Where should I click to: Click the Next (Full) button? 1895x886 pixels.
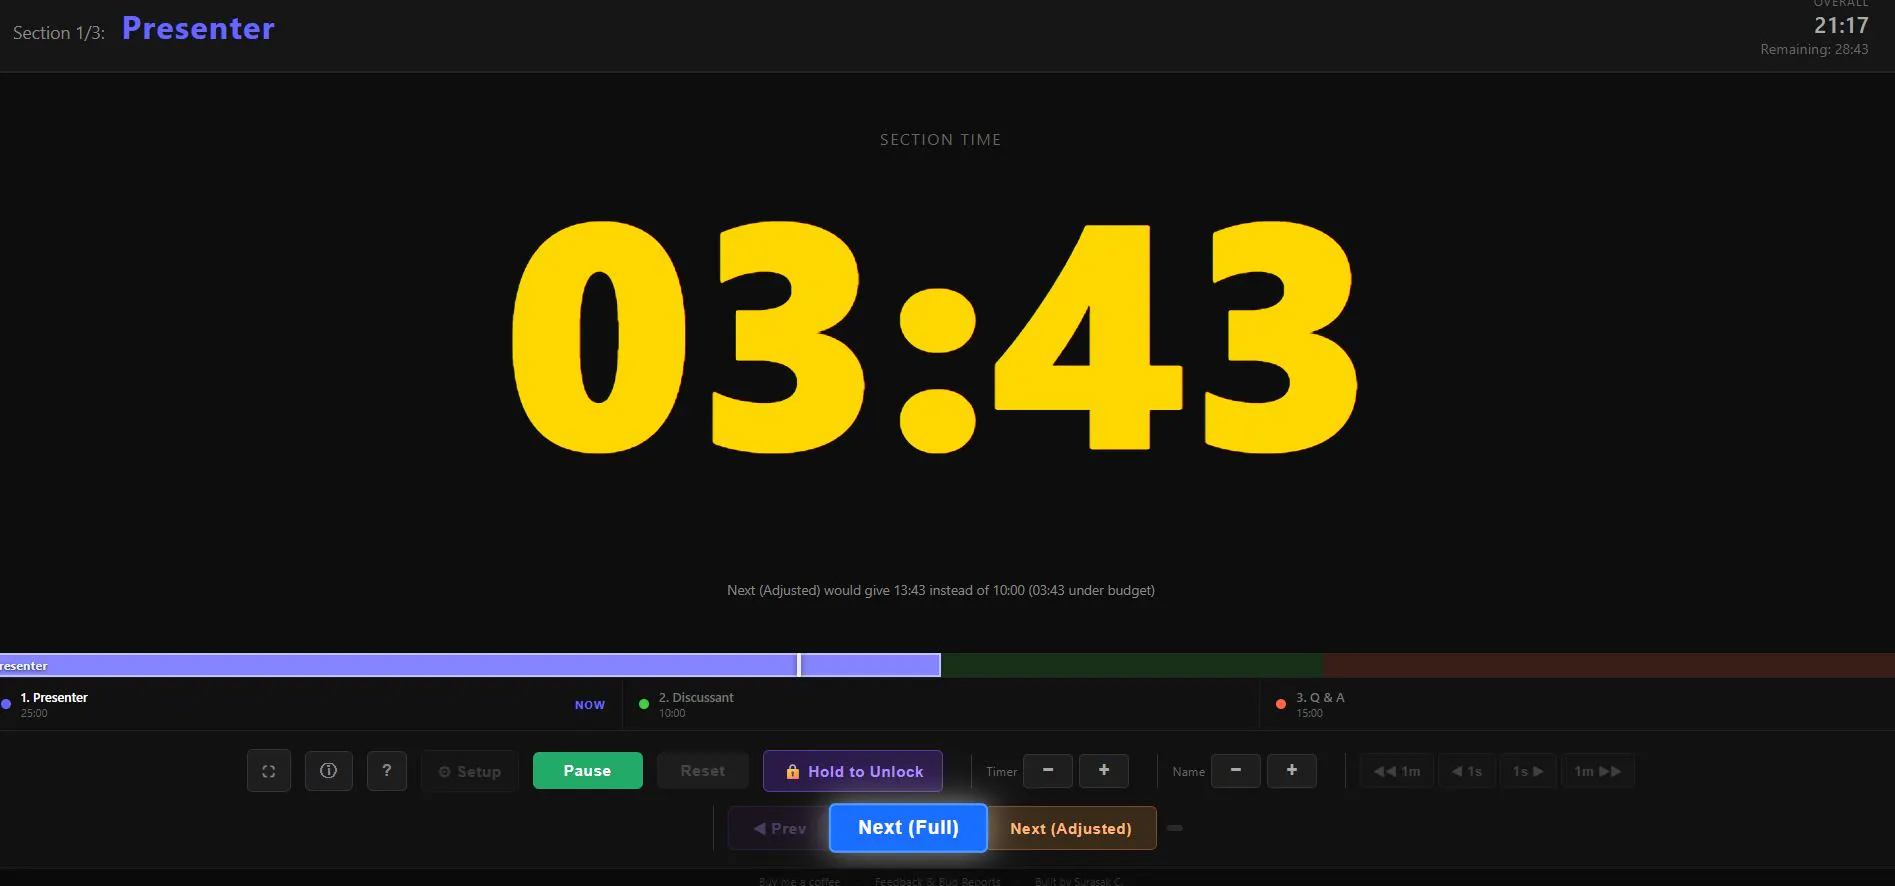click(x=908, y=827)
